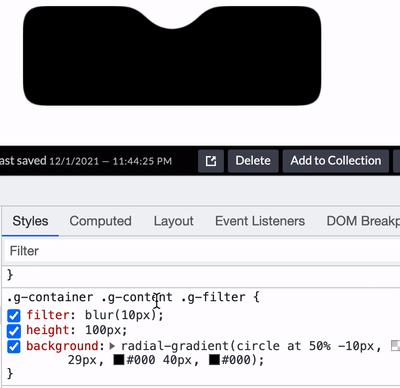Viewport: 400px width, 388px height.
Task: Select the Event Listeners tab
Action: pyautogui.click(x=260, y=221)
